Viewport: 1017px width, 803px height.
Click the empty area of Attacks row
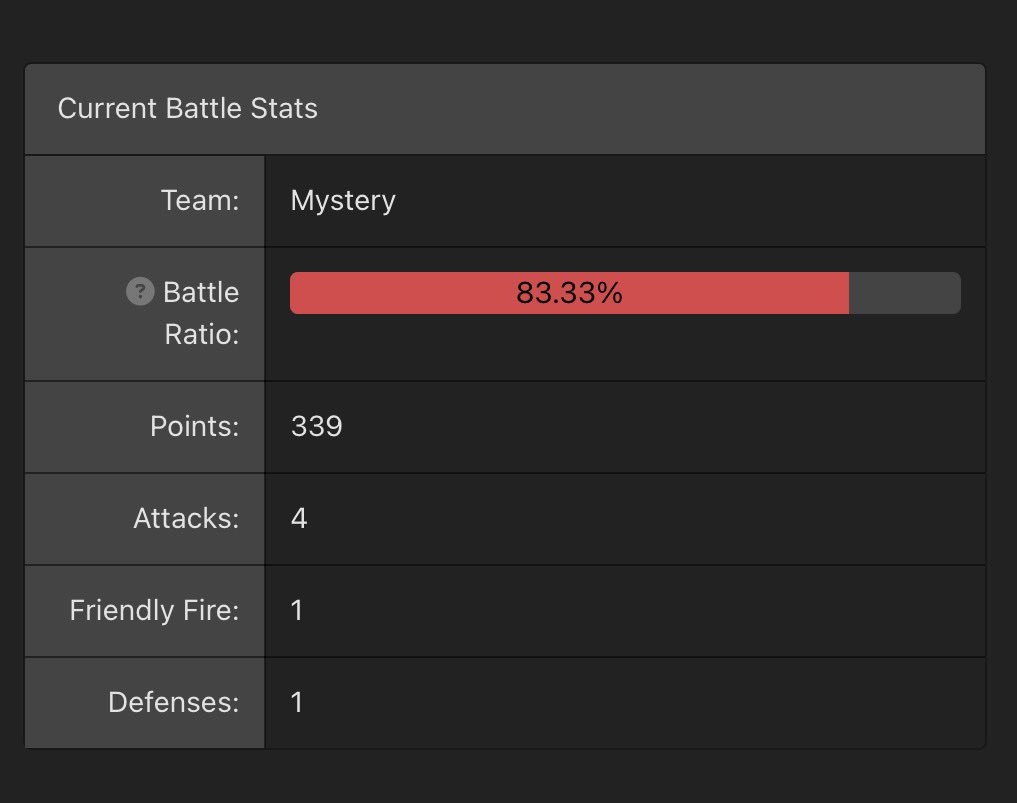(x=646, y=519)
